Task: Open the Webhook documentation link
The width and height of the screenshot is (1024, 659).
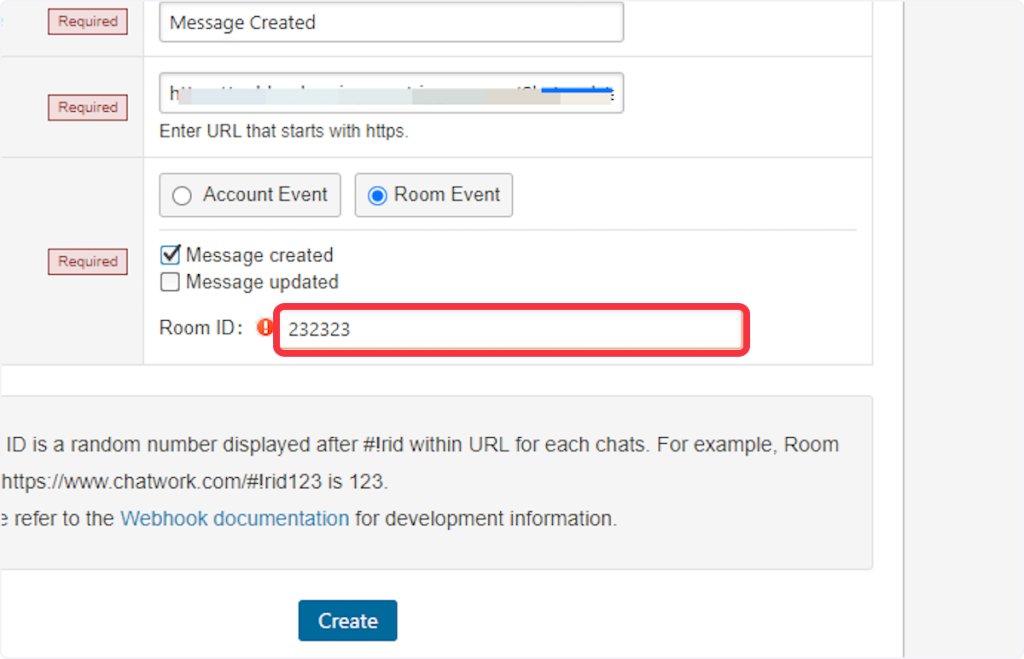Action: click(234, 519)
